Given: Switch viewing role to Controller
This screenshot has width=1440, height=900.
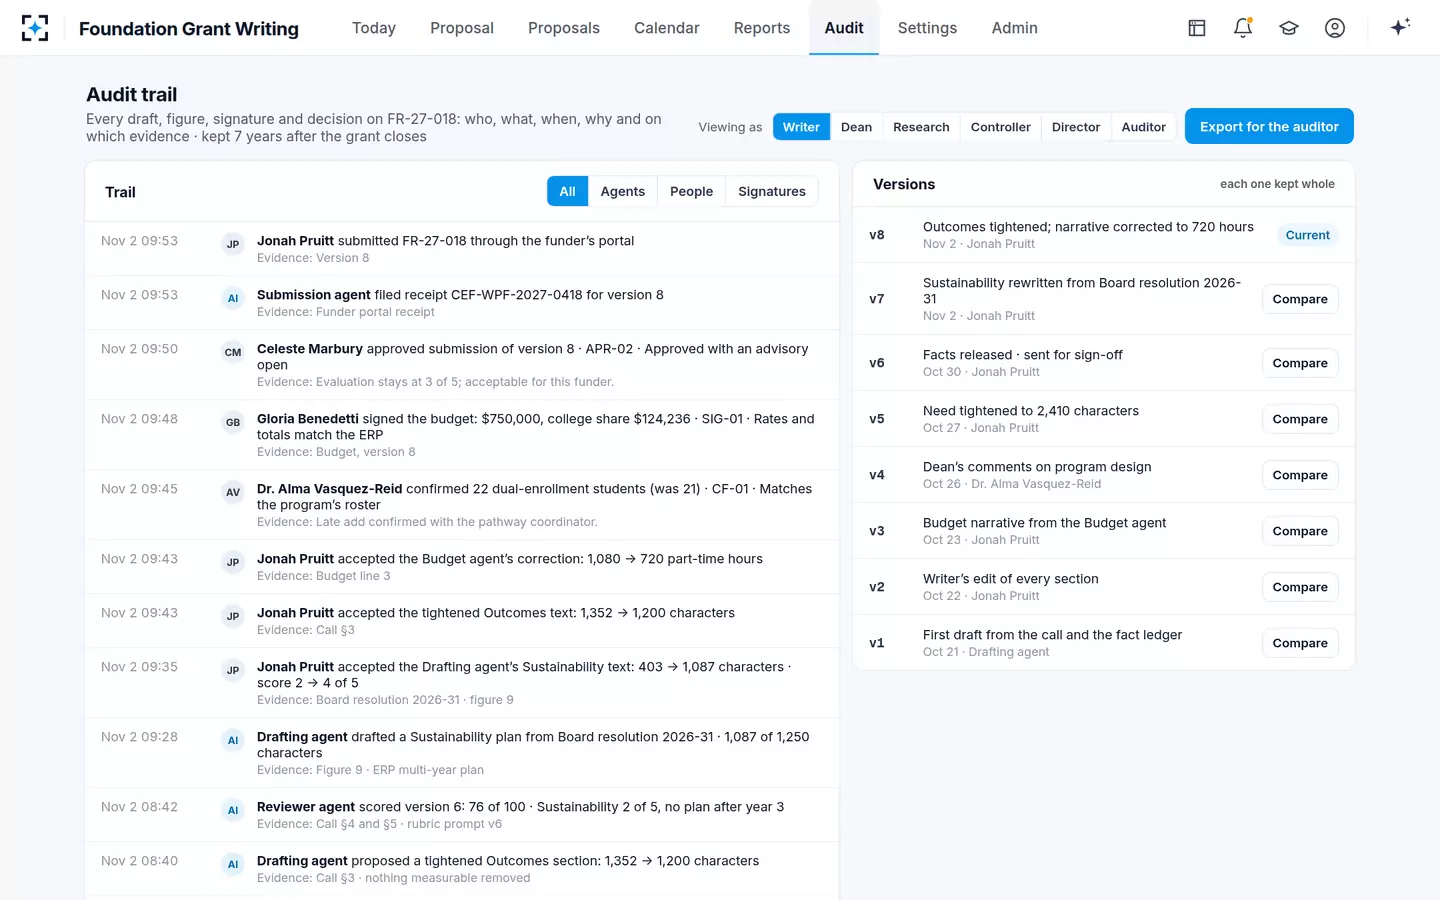Looking at the screenshot, I should (x=1000, y=127).
